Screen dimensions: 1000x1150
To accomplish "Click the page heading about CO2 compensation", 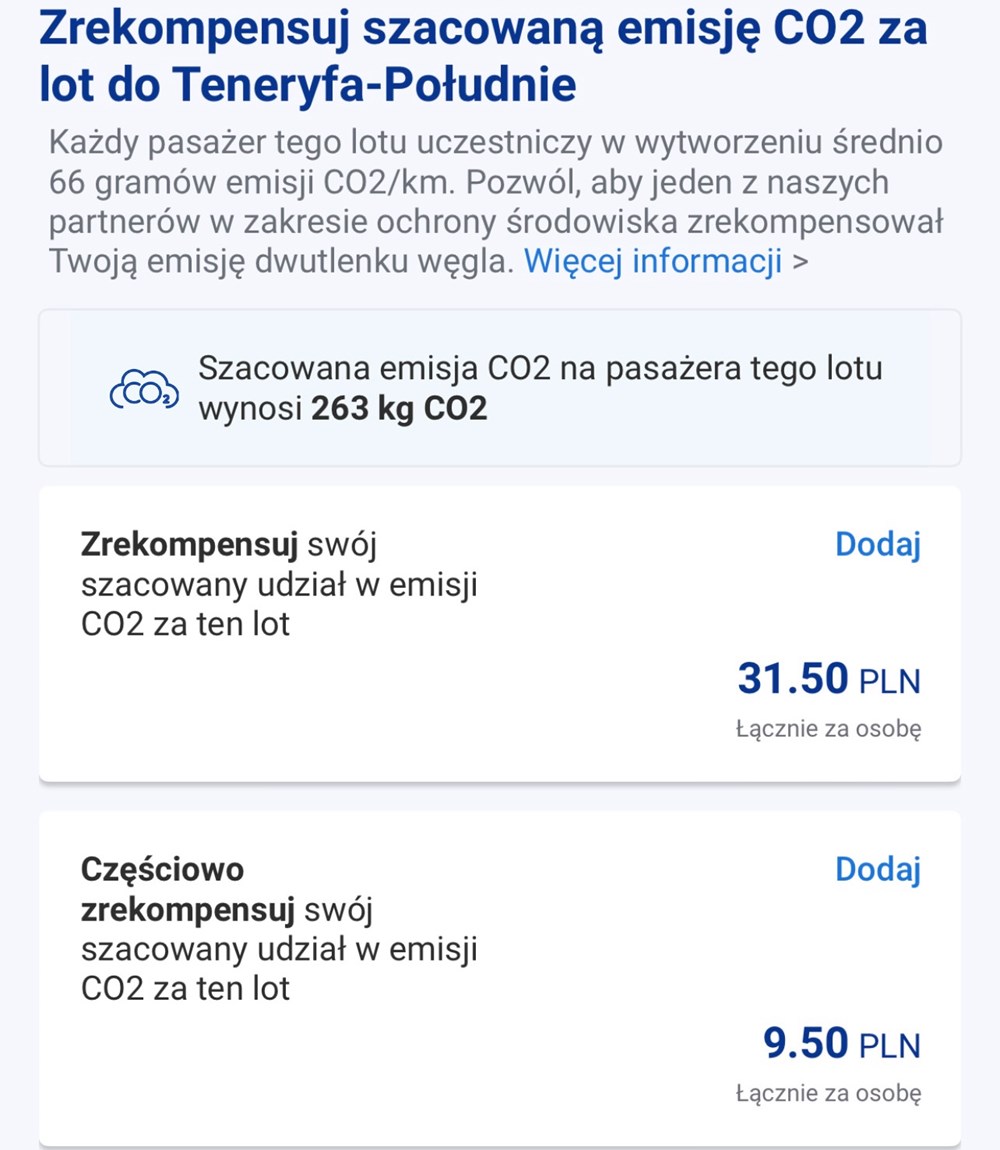I will tap(483, 56).
